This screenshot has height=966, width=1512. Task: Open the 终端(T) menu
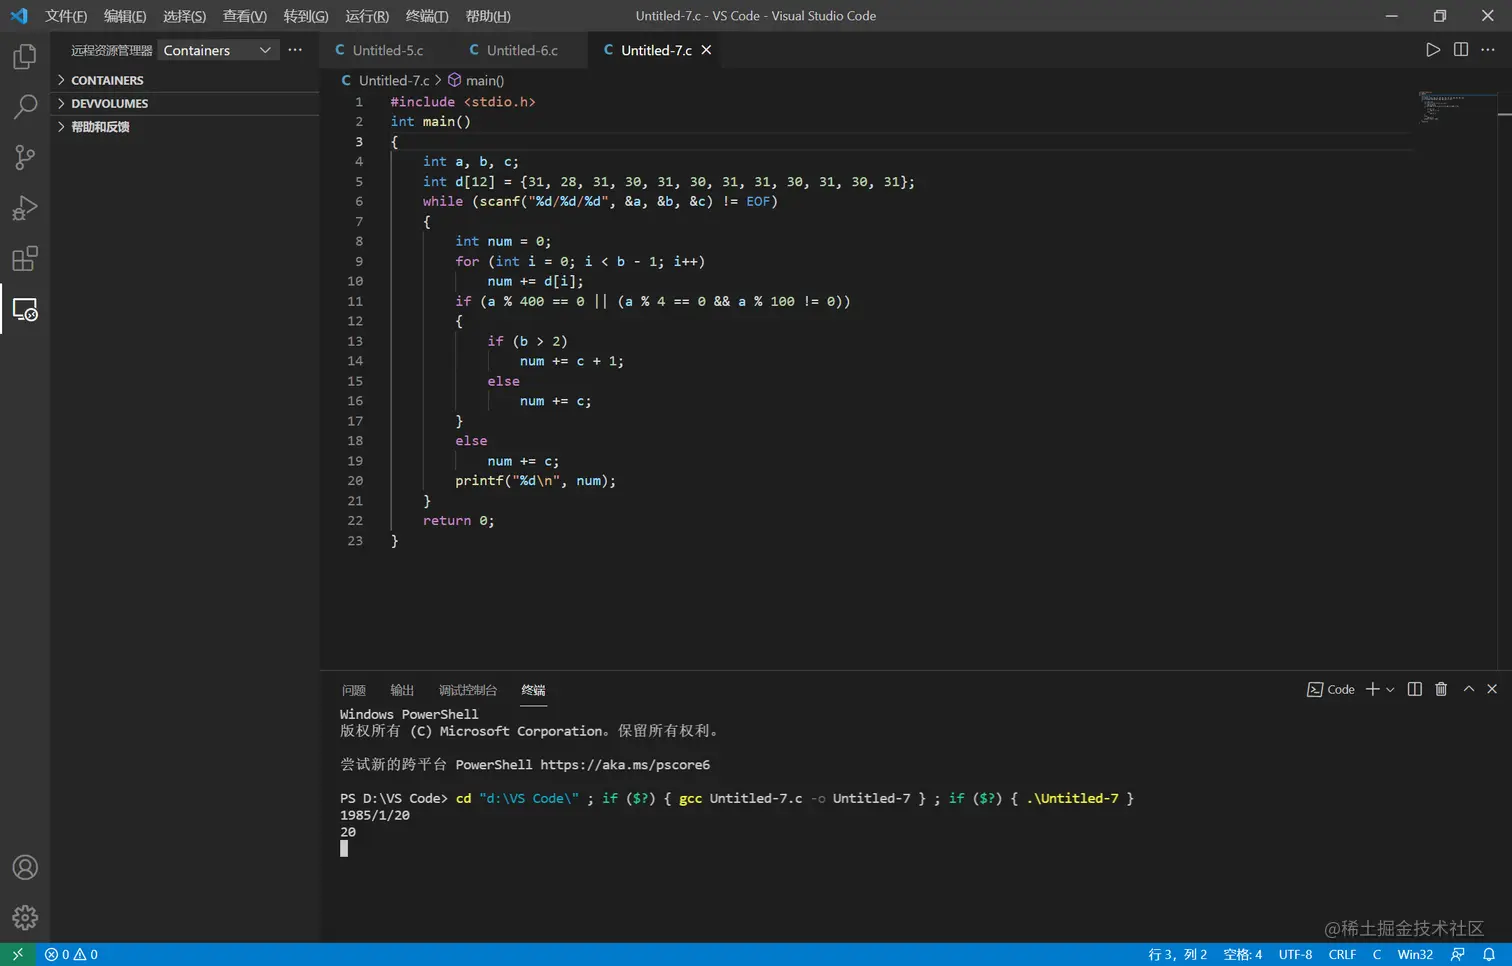coord(427,16)
